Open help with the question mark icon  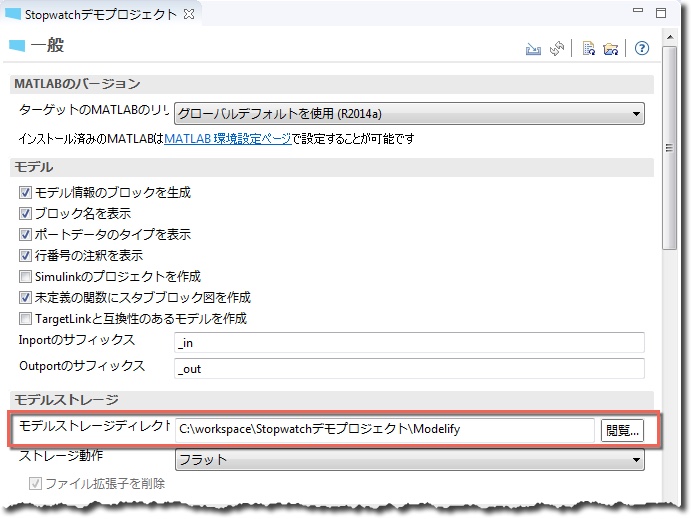642,48
